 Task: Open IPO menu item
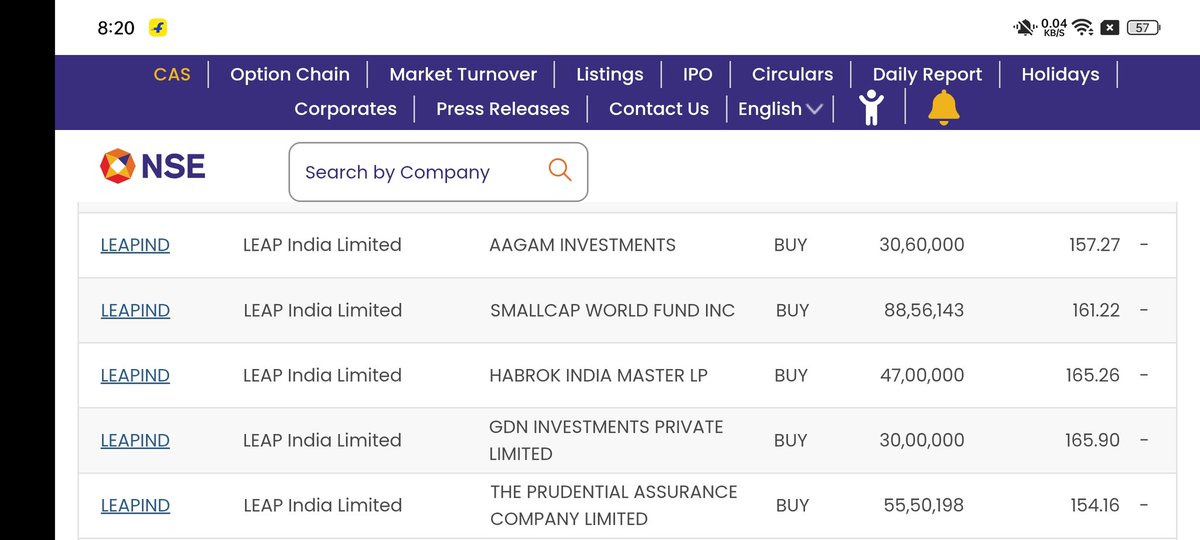click(x=698, y=74)
